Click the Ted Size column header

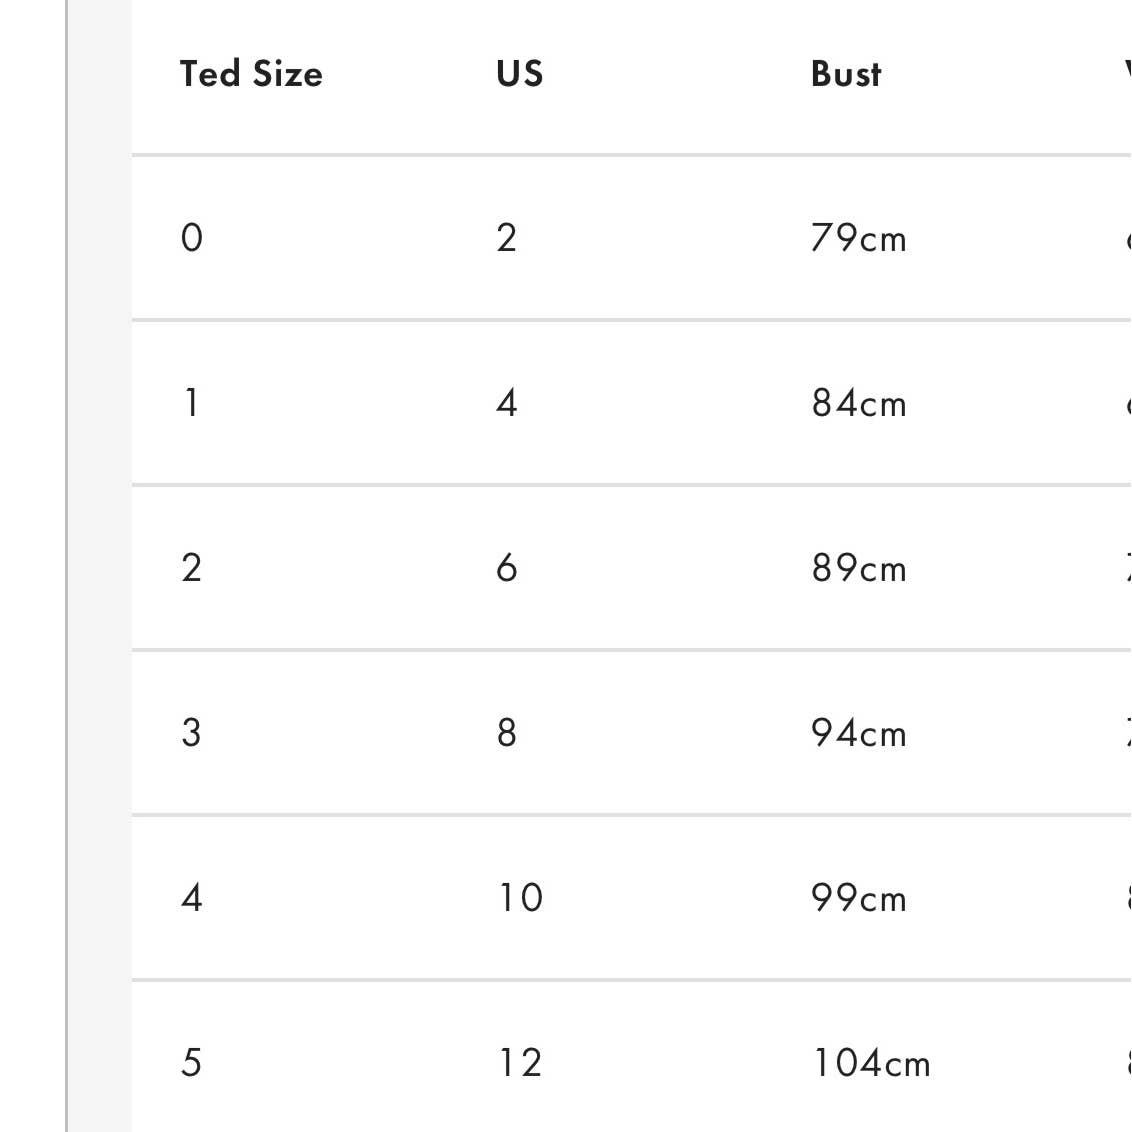251,74
